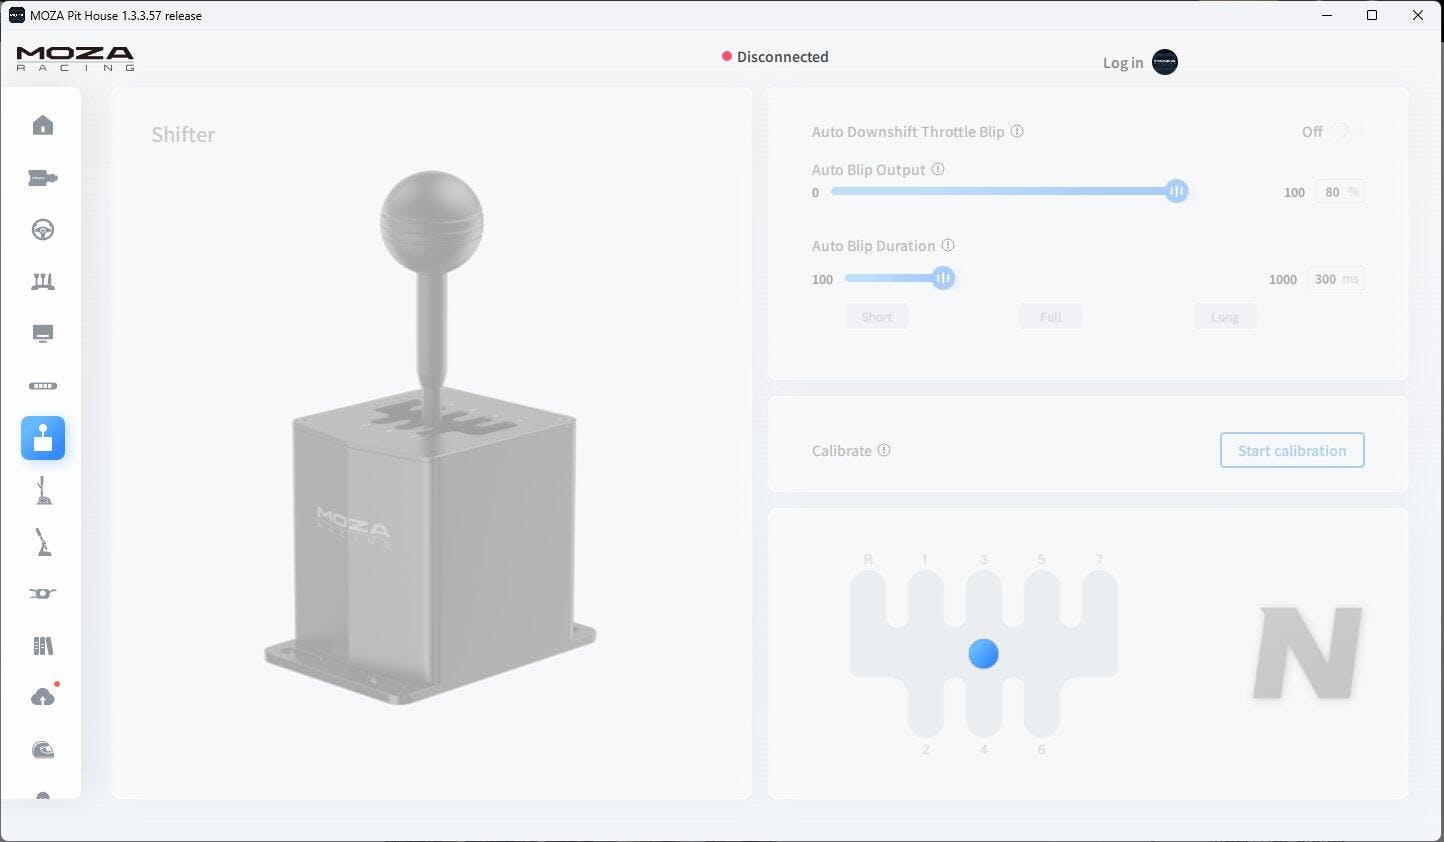Open the cloud update icon with red dot

click(43, 697)
